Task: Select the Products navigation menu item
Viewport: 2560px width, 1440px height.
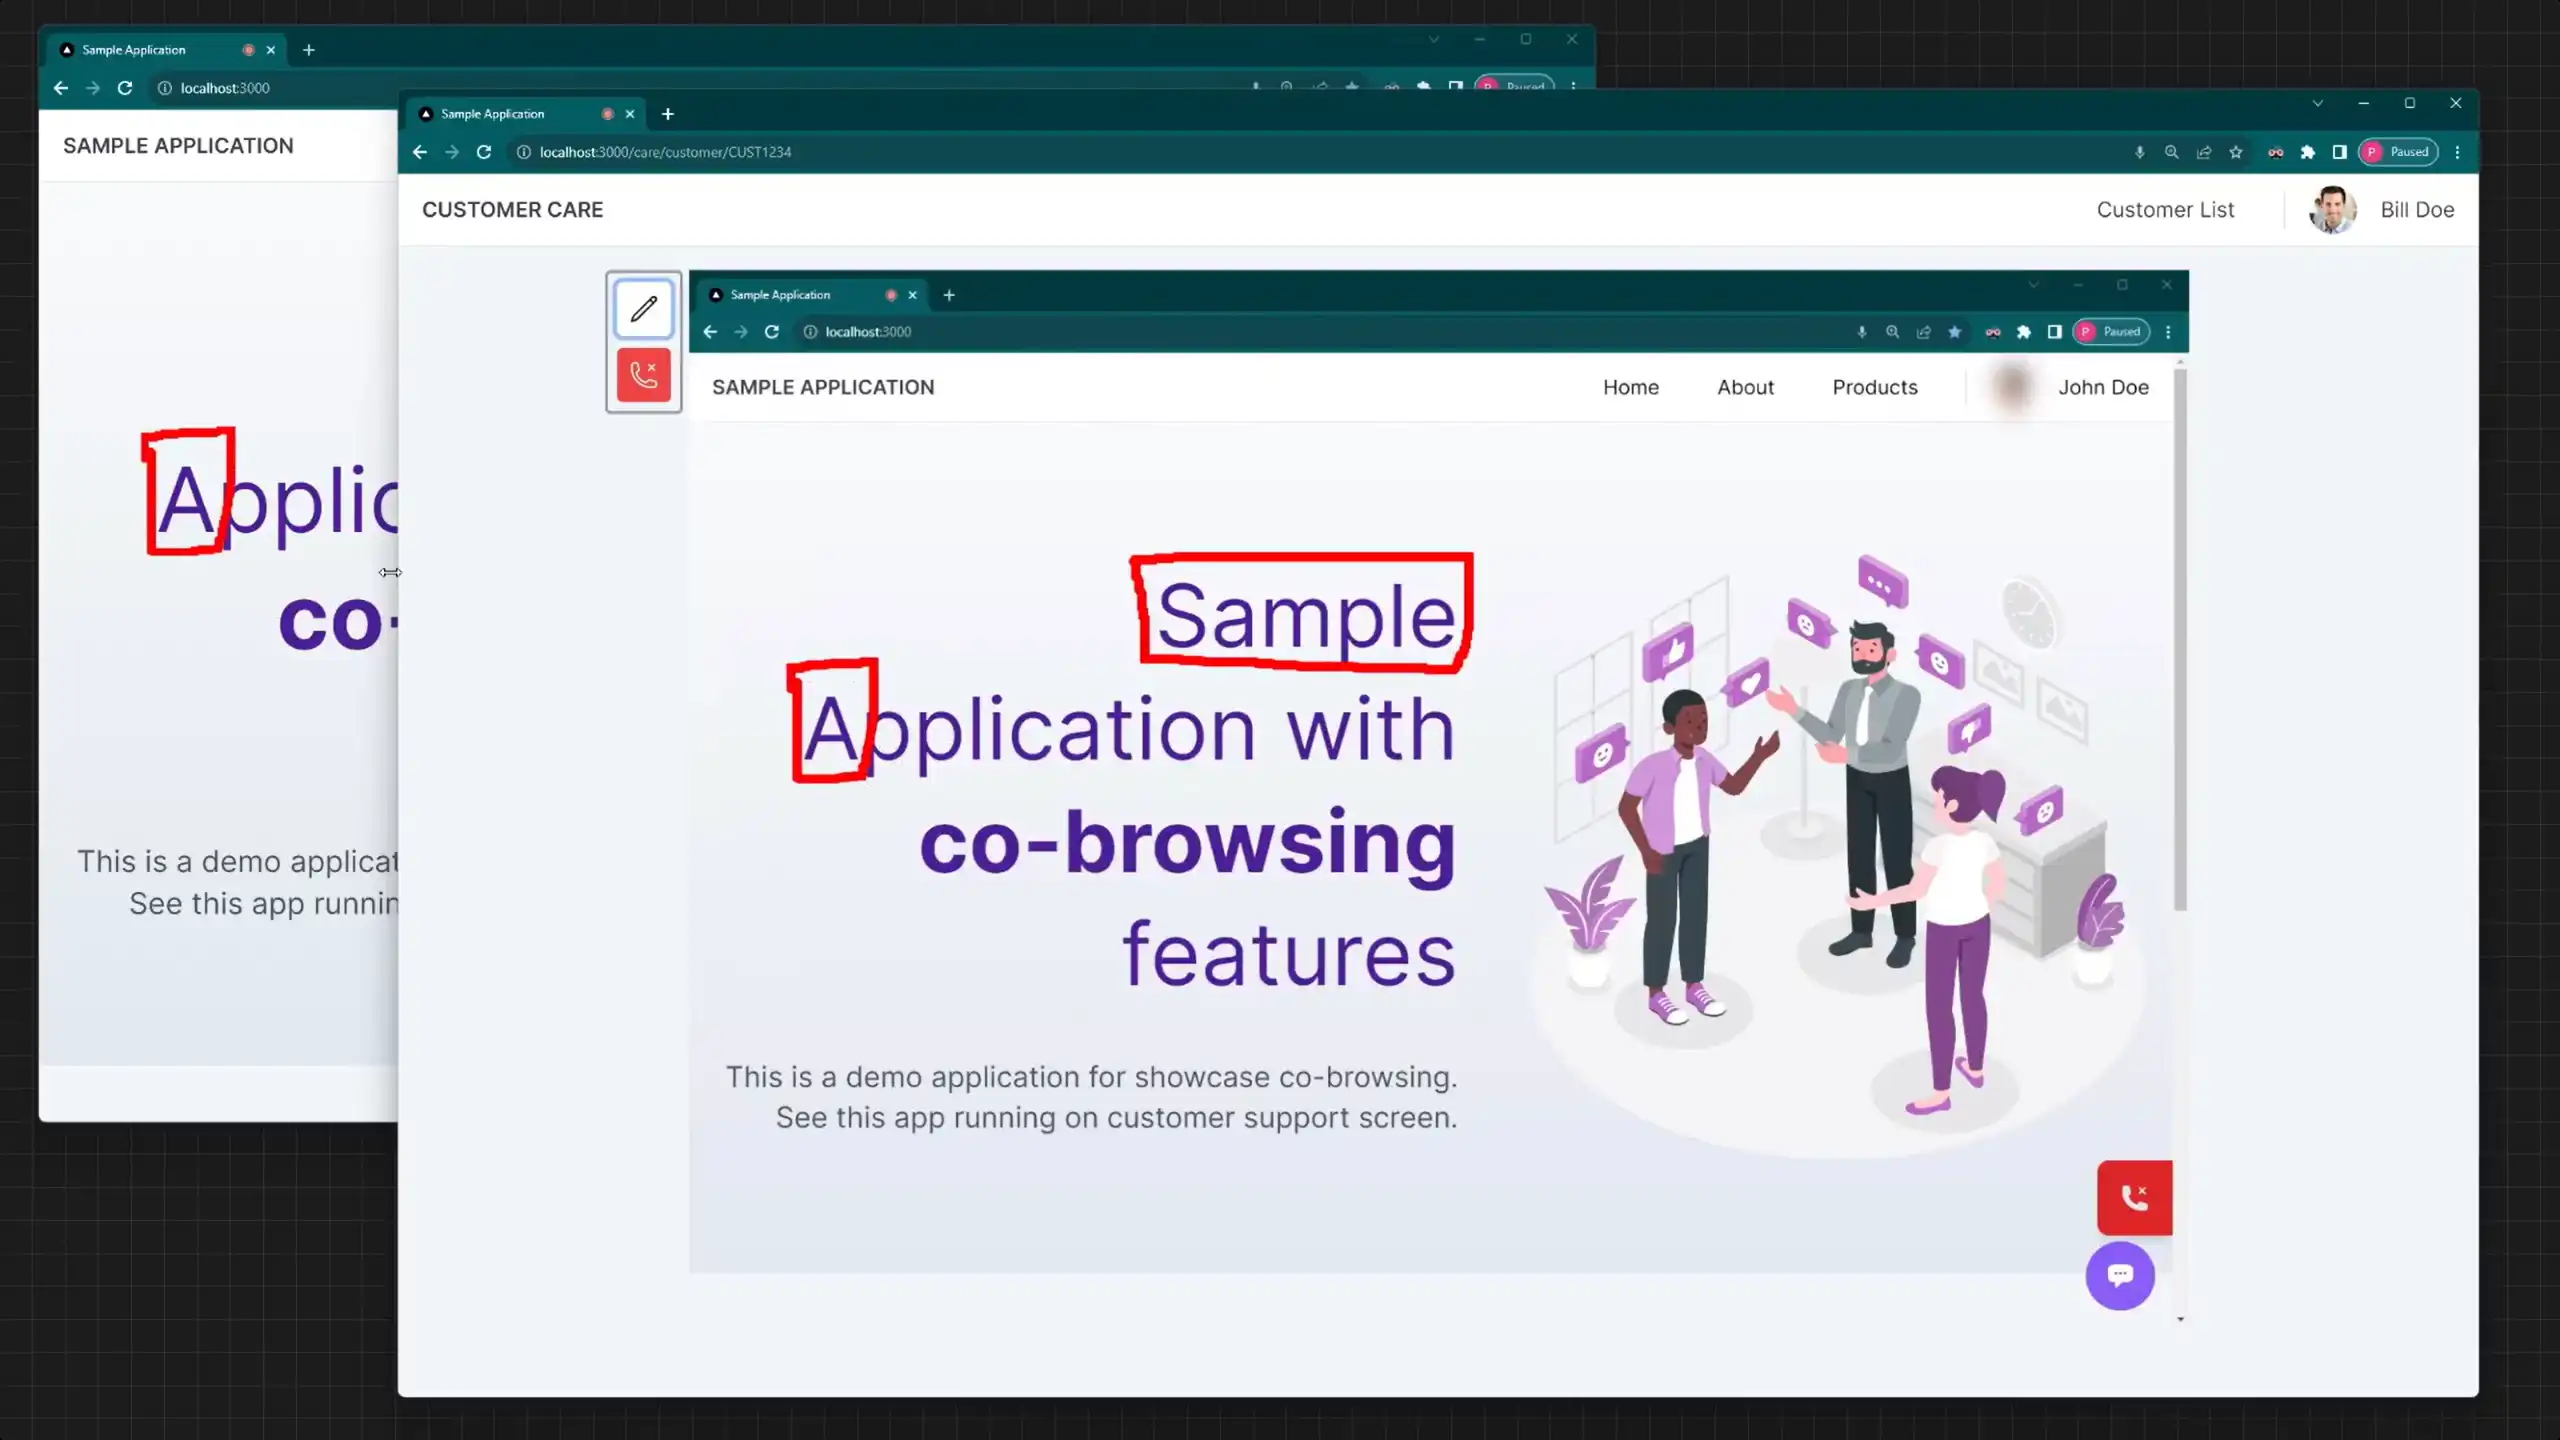Action: (1874, 387)
